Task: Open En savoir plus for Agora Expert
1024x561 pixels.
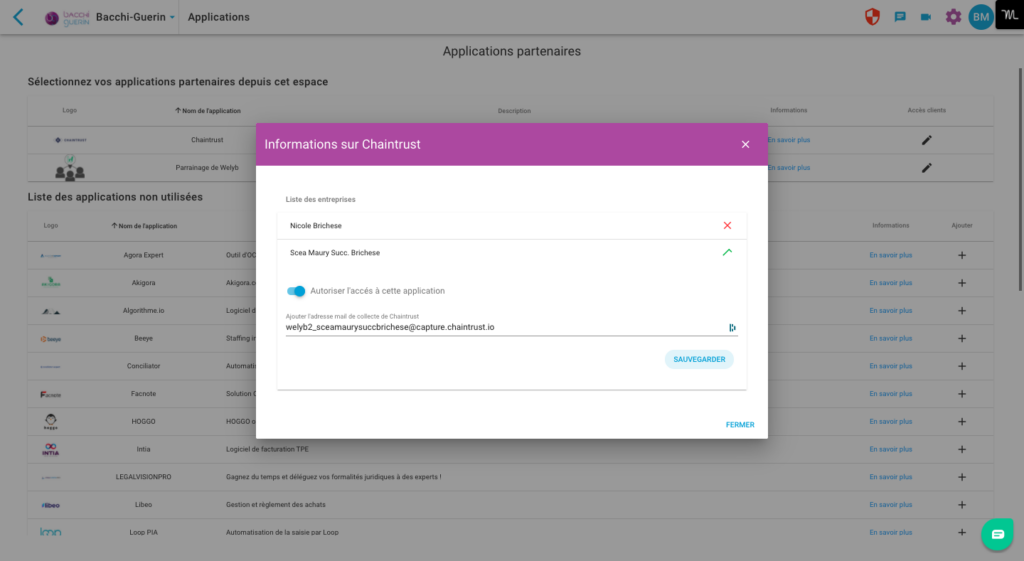Action: 890,255
